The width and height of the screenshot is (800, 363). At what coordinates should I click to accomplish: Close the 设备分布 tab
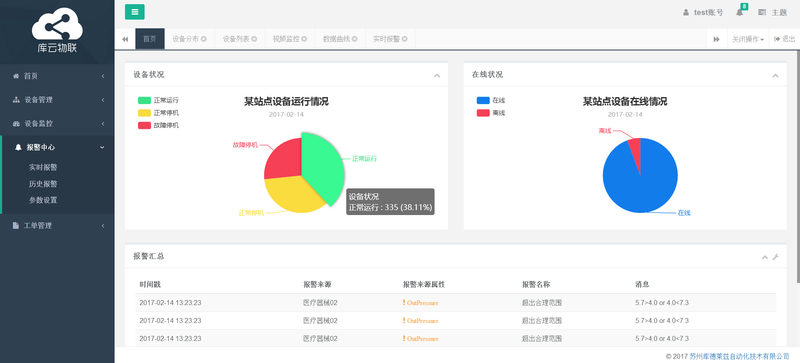coord(204,39)
